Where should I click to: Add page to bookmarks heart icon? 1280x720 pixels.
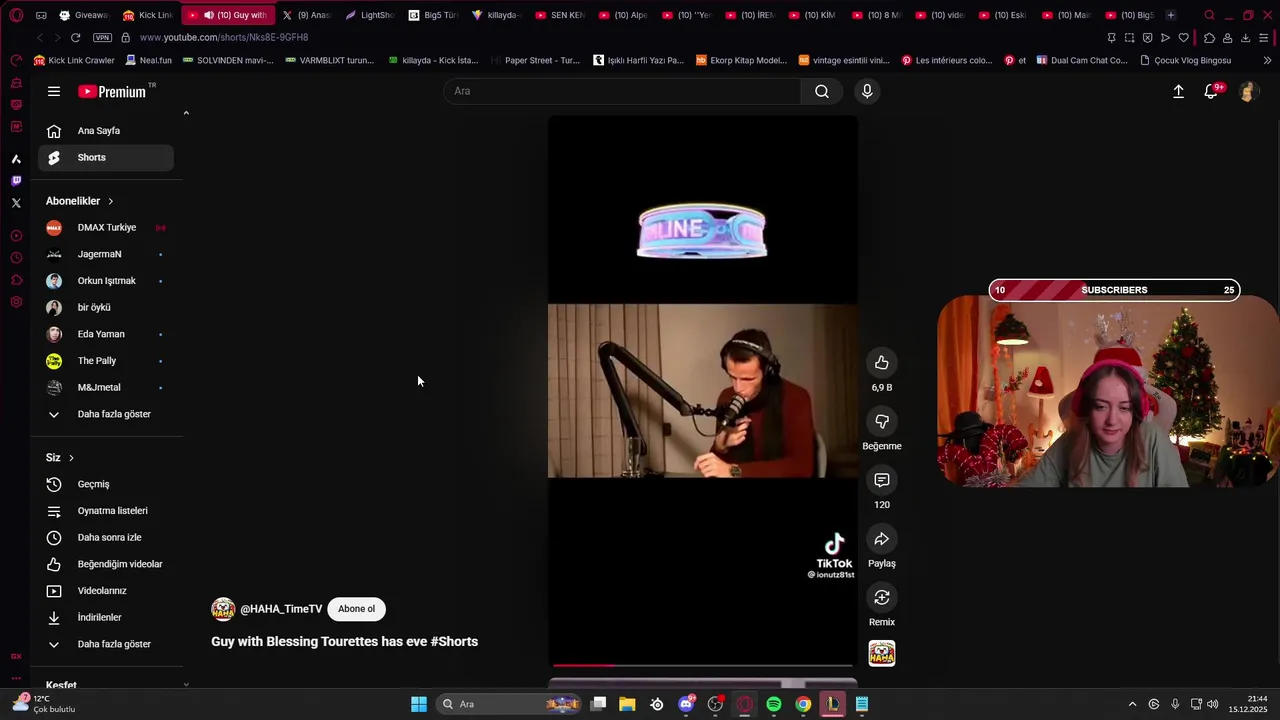pos(1184,37)
